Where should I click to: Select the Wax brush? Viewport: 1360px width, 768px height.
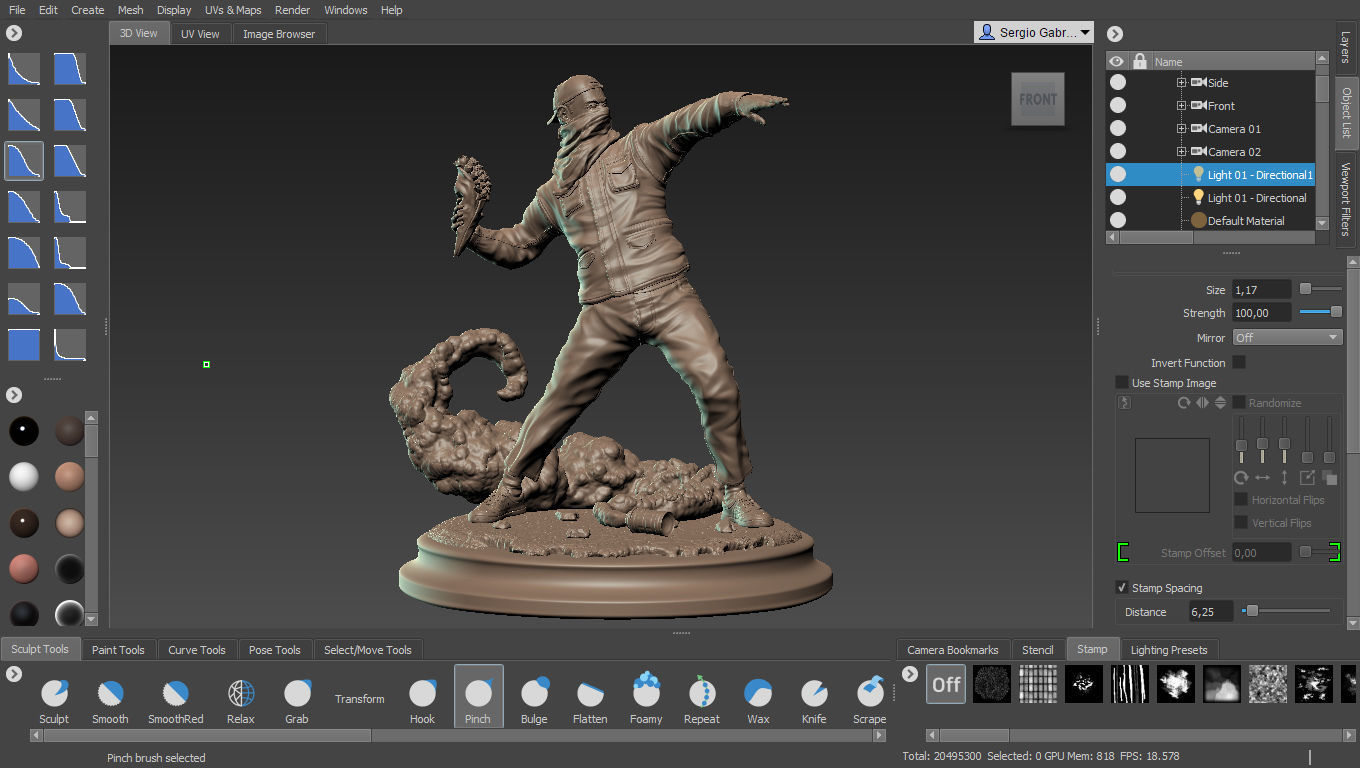click(758, 698)
